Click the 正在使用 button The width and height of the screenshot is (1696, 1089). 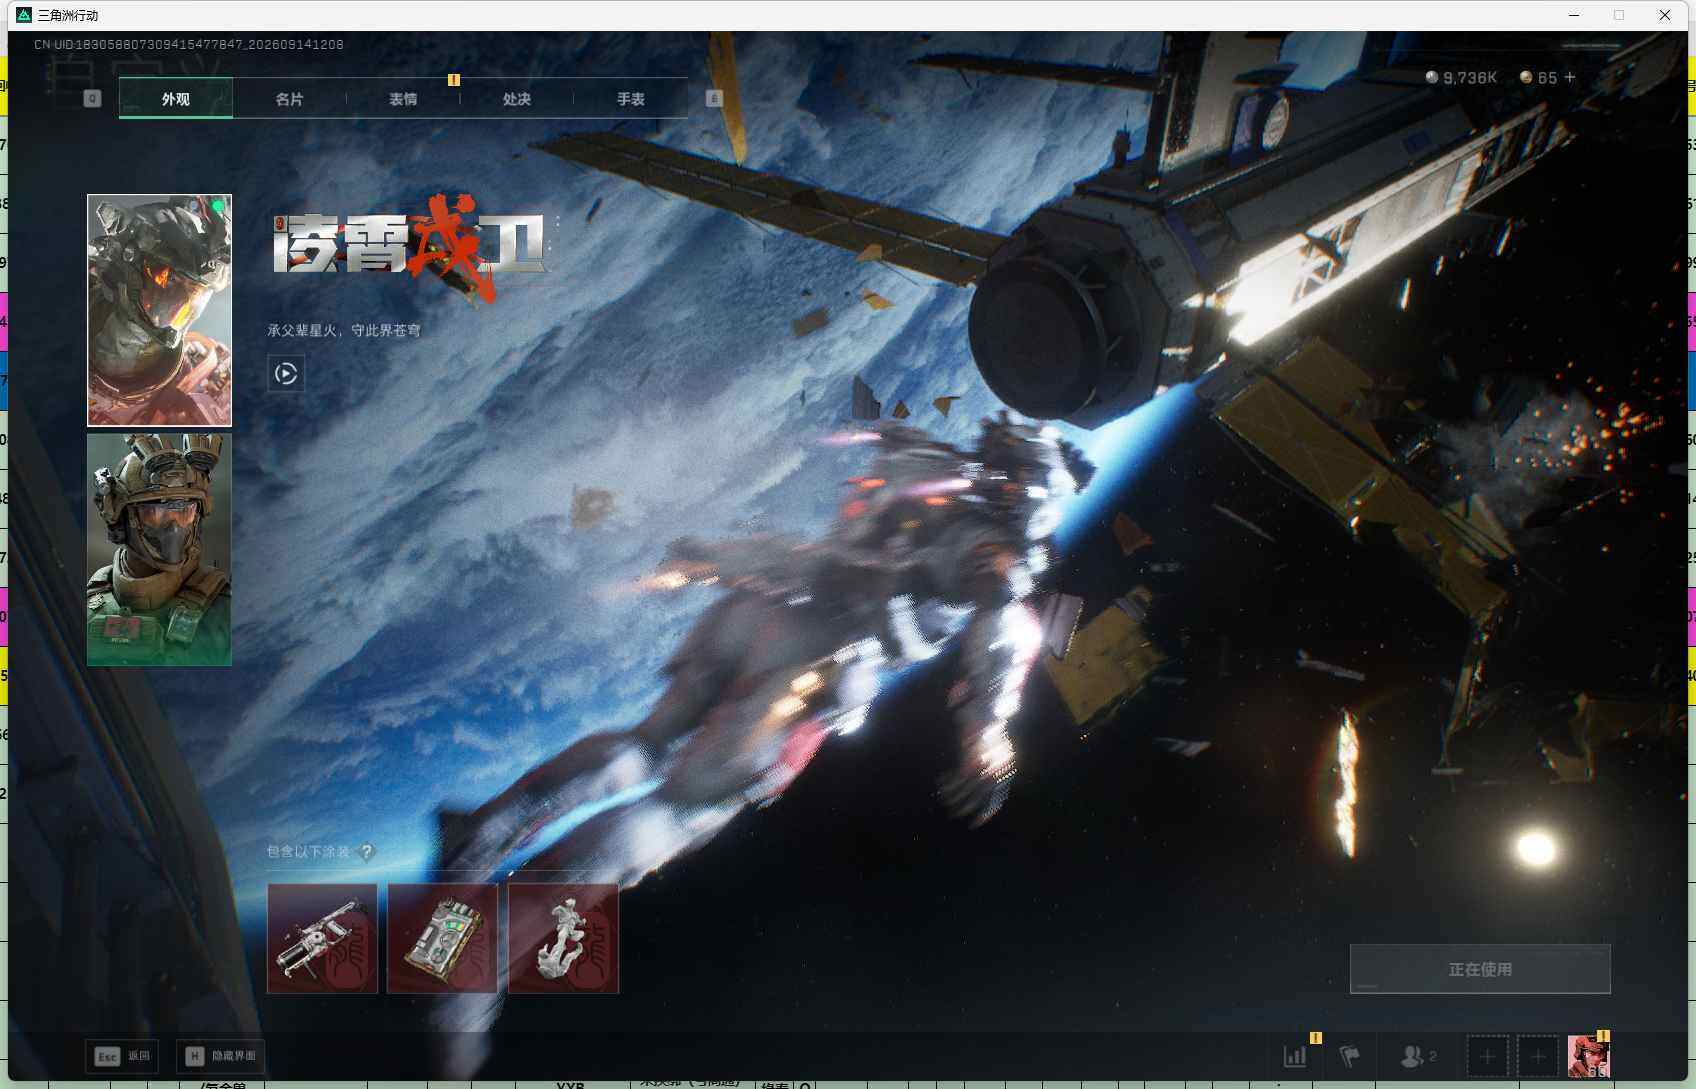1480,969
